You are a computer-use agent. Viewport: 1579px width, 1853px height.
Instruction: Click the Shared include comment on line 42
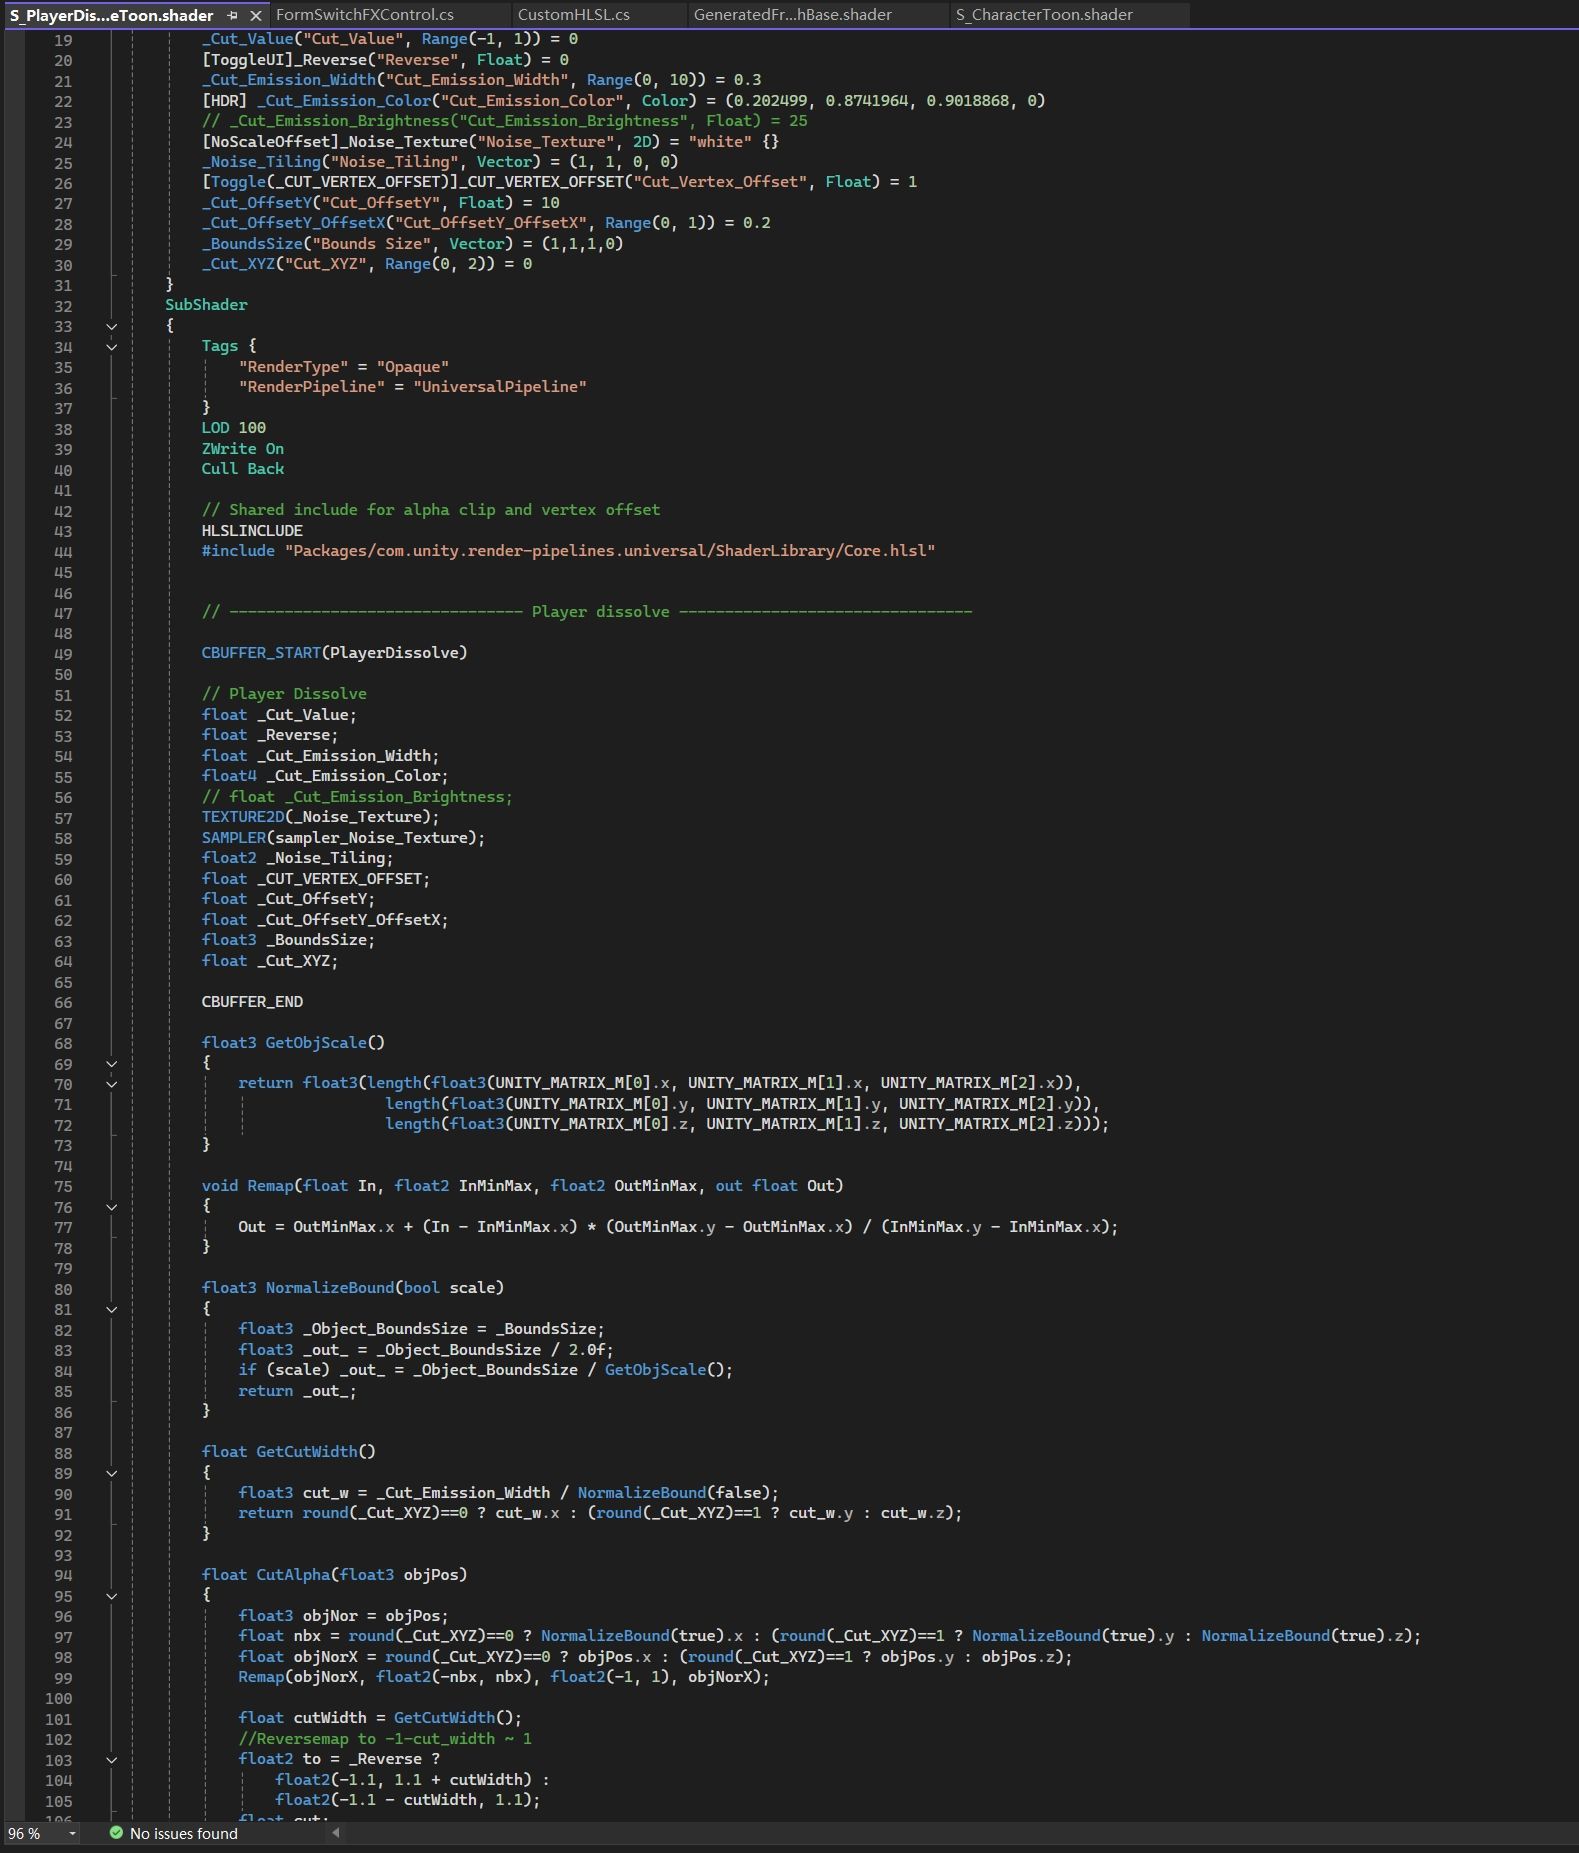click(x=431, y=509)
